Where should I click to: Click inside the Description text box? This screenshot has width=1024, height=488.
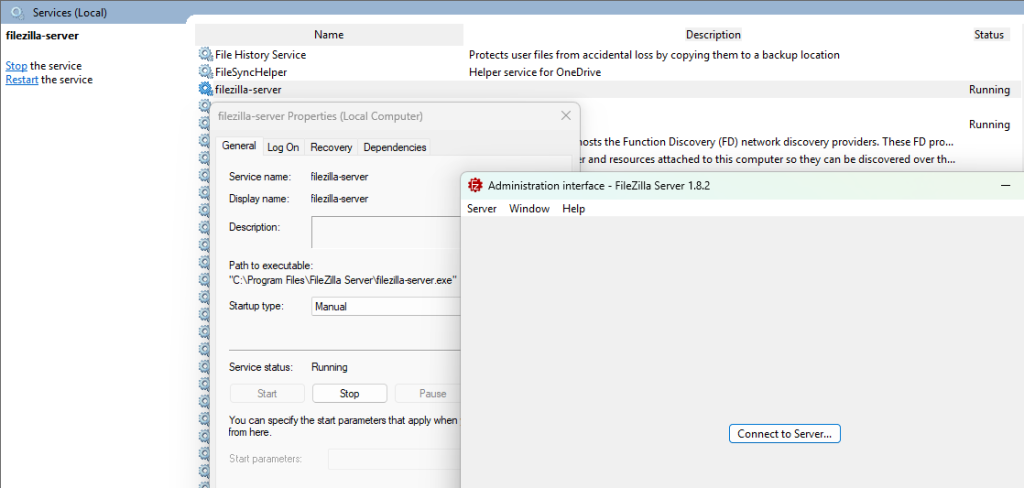(x=384, y=232)
